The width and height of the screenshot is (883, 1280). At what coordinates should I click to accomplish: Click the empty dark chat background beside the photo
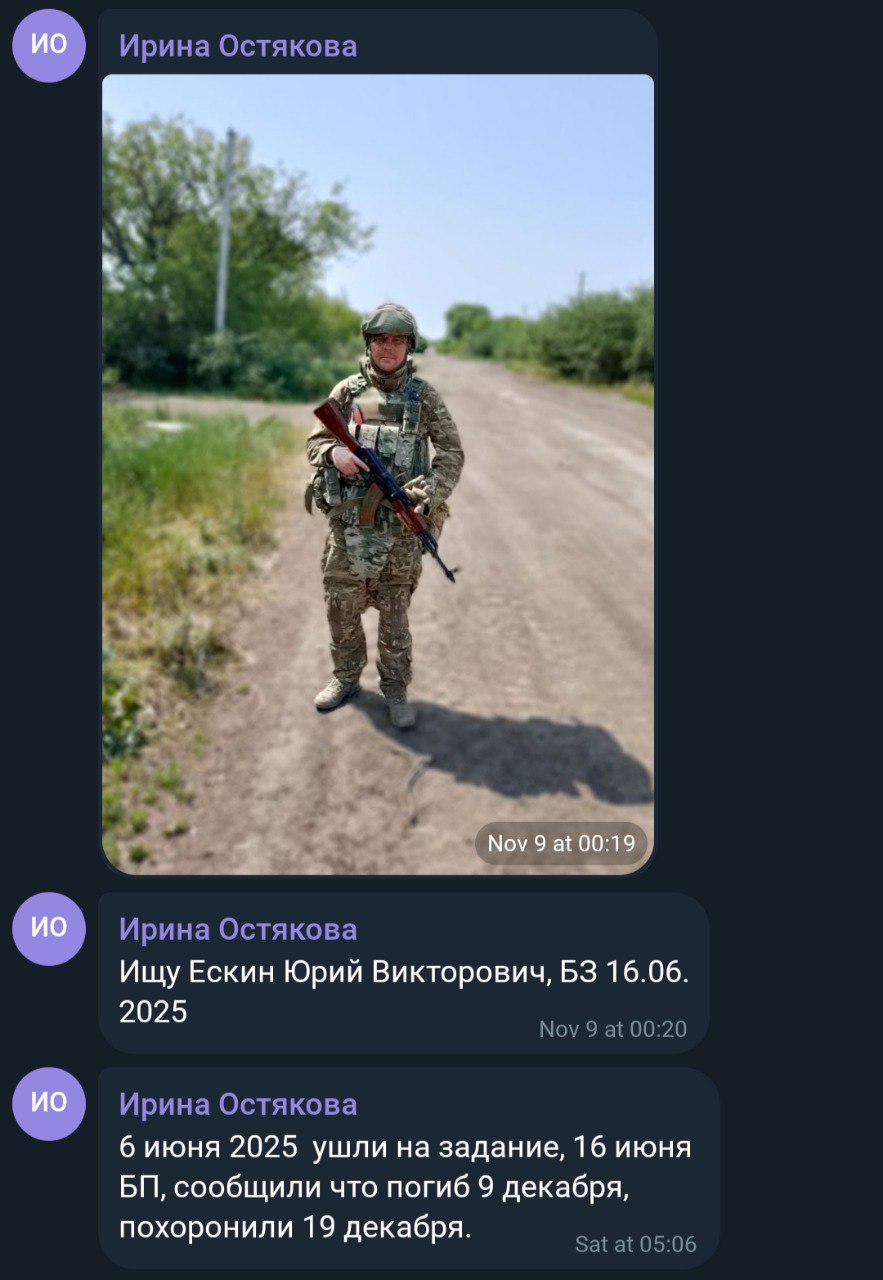[x=770, y=450]
